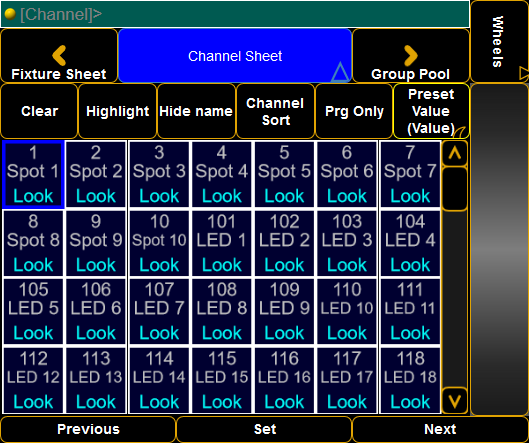Toggle Prg Only filter

coord(354,111)
